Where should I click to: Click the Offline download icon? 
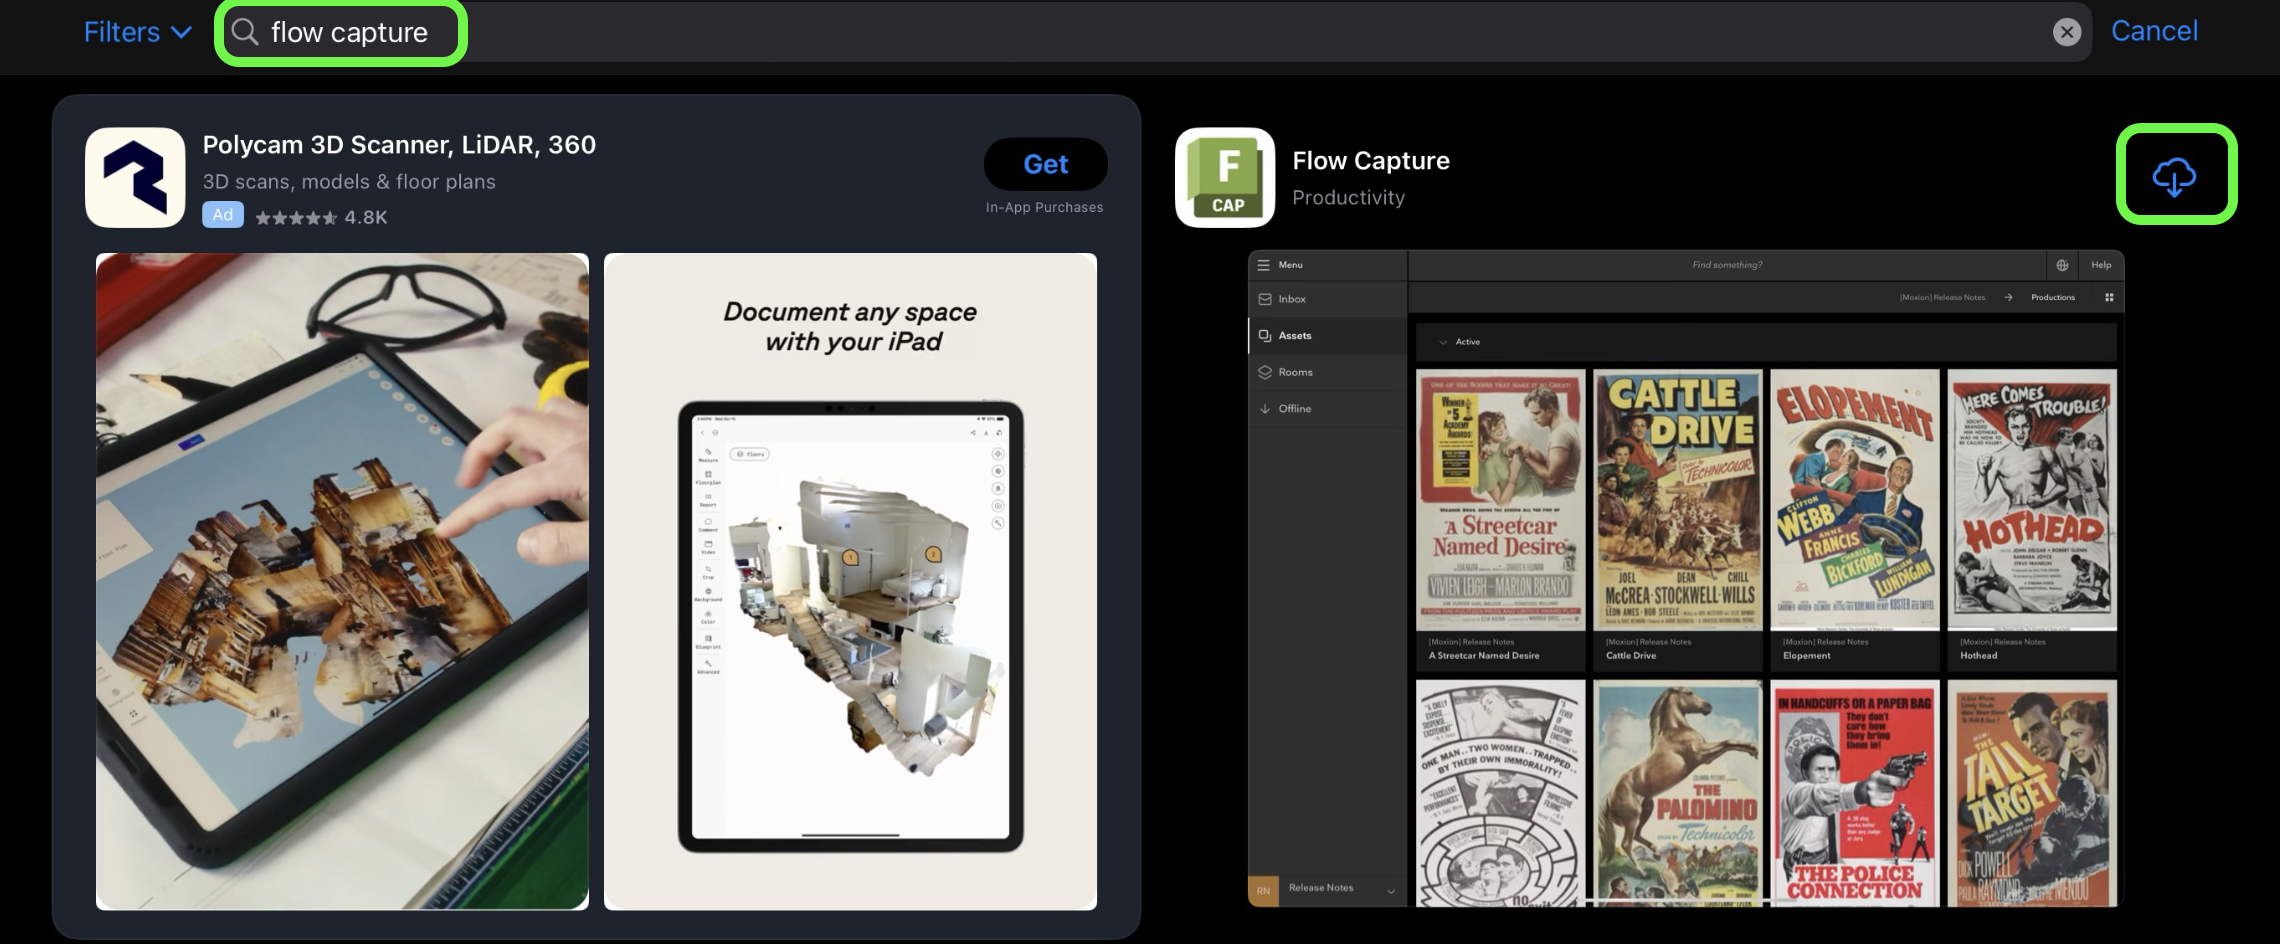[1265, 408]
